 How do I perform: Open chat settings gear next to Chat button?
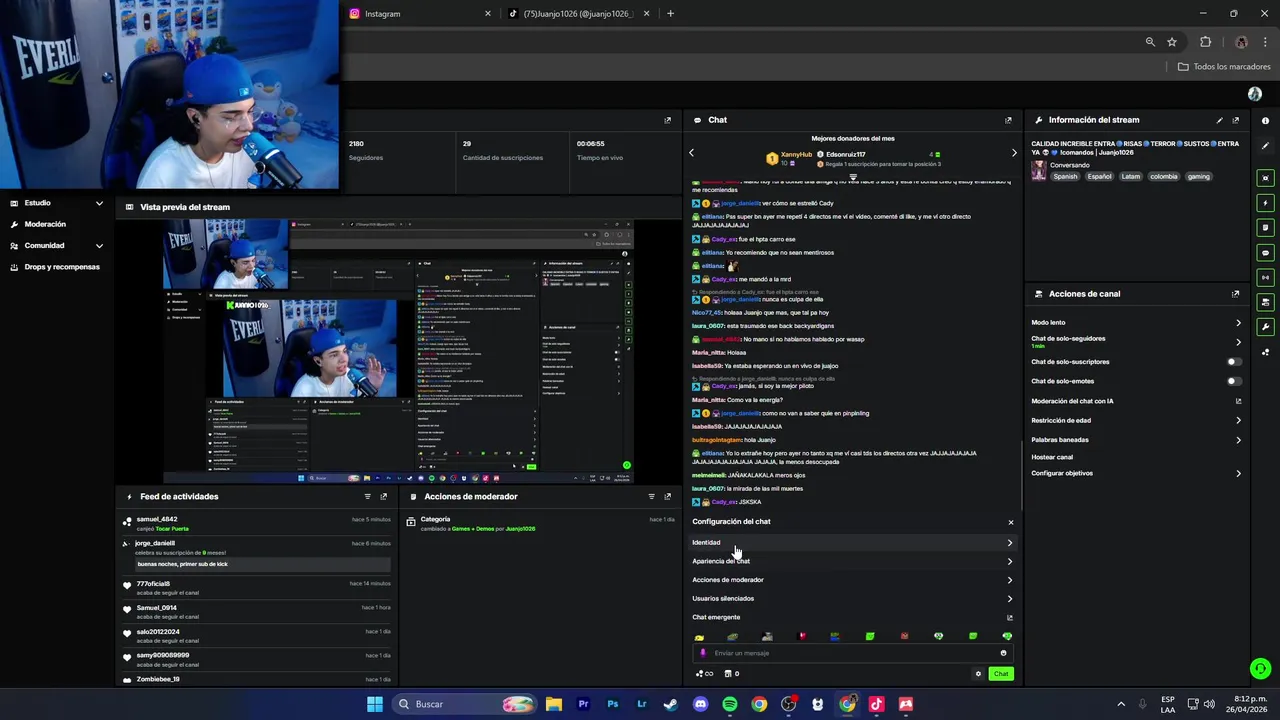coord(978,674)
